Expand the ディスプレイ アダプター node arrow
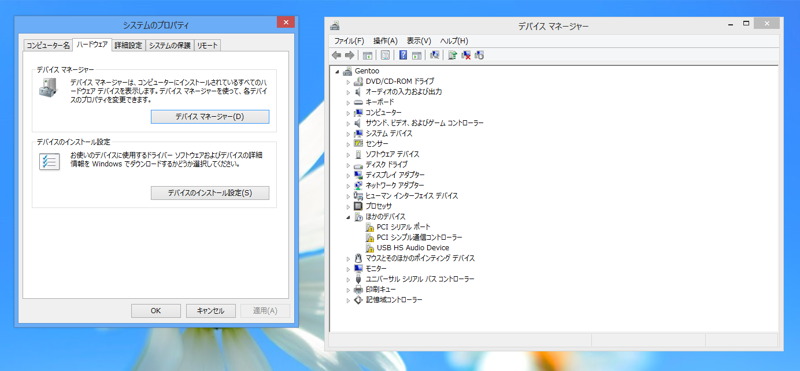 coord(348,175)
